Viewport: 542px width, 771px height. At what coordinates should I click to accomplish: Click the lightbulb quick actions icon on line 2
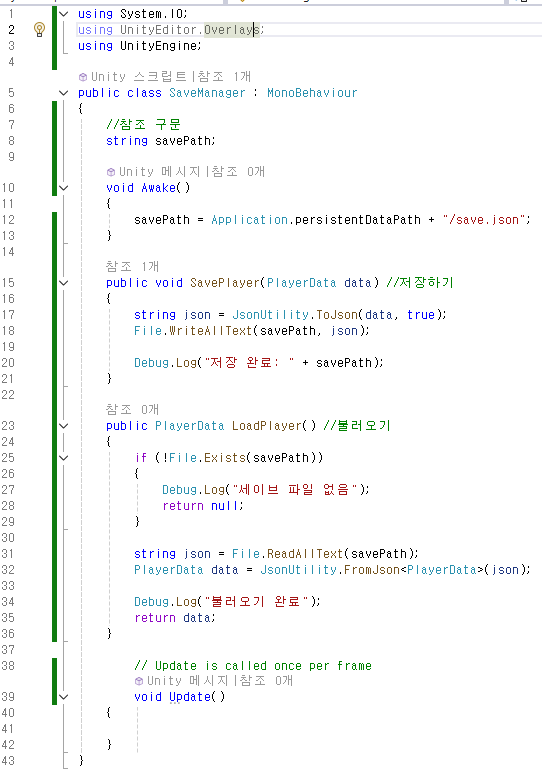click(x=39, y=30)
